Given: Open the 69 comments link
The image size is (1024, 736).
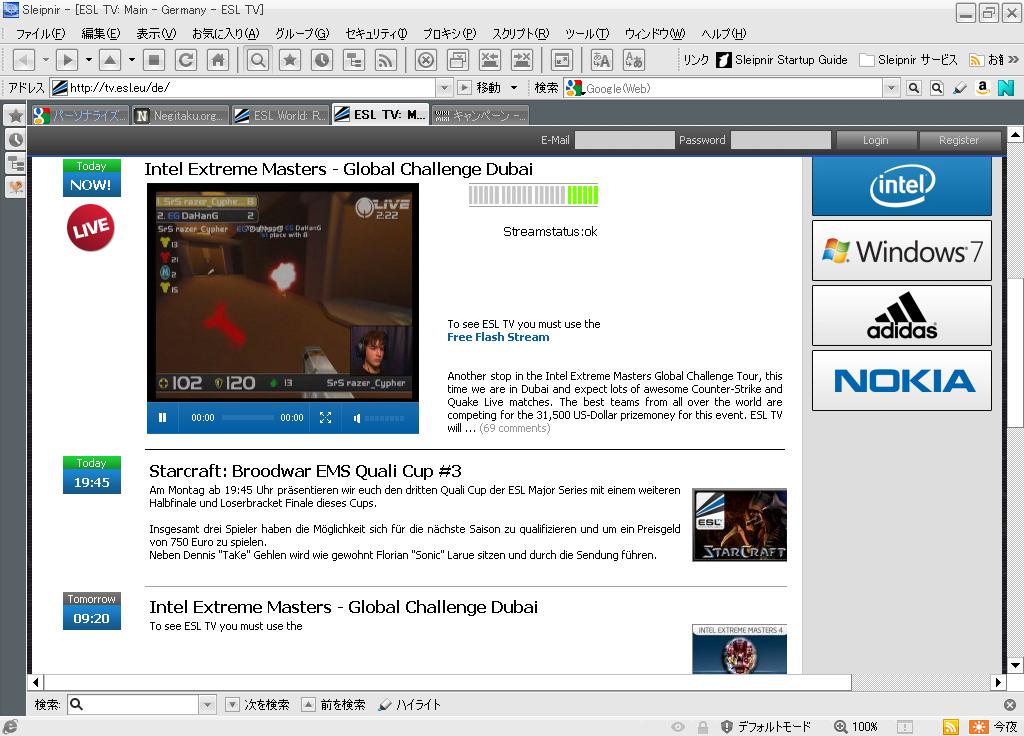Looking at the screenshot, I should (x=515, y=428).
